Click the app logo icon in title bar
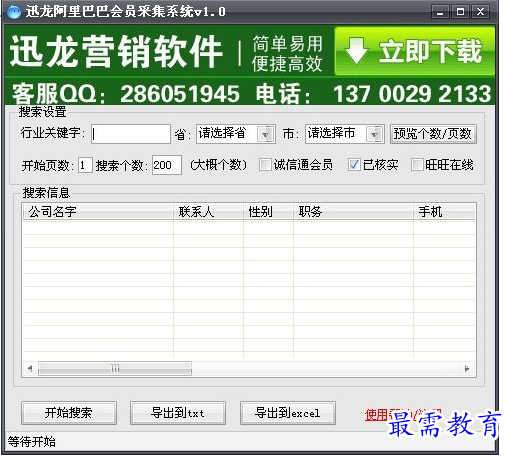 [14, 12]
